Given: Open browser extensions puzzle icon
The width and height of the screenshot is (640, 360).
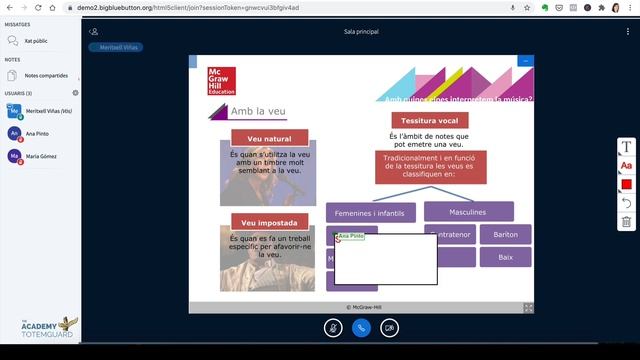Looking at the screenshot, I should (601, 8).
